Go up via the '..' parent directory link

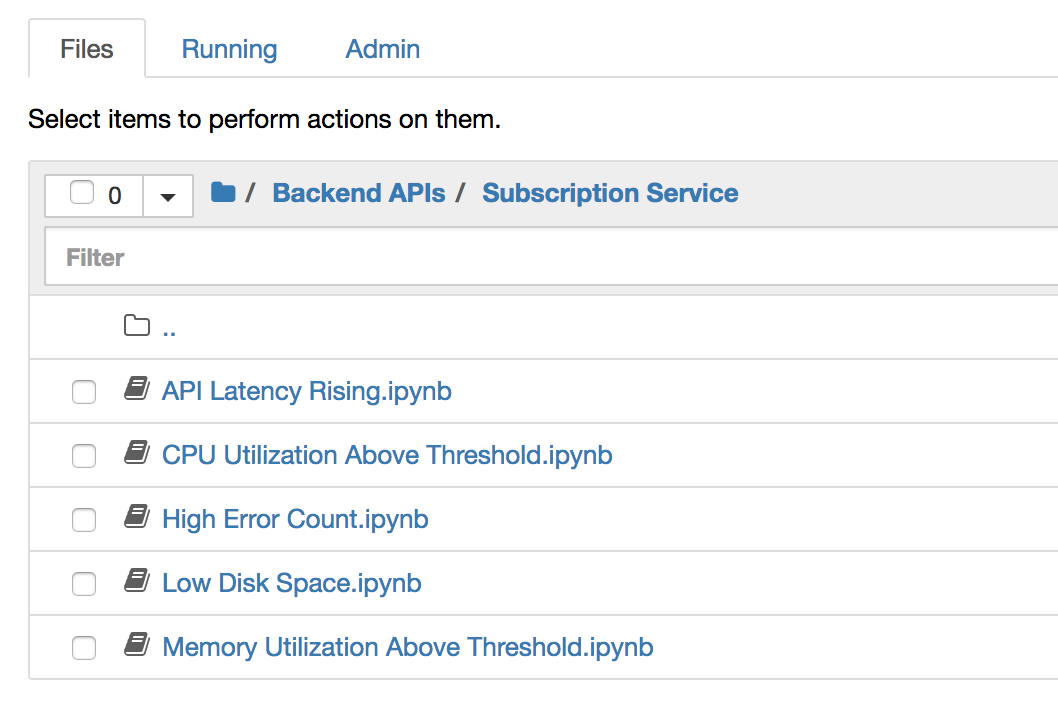click(x=169, y=328)
